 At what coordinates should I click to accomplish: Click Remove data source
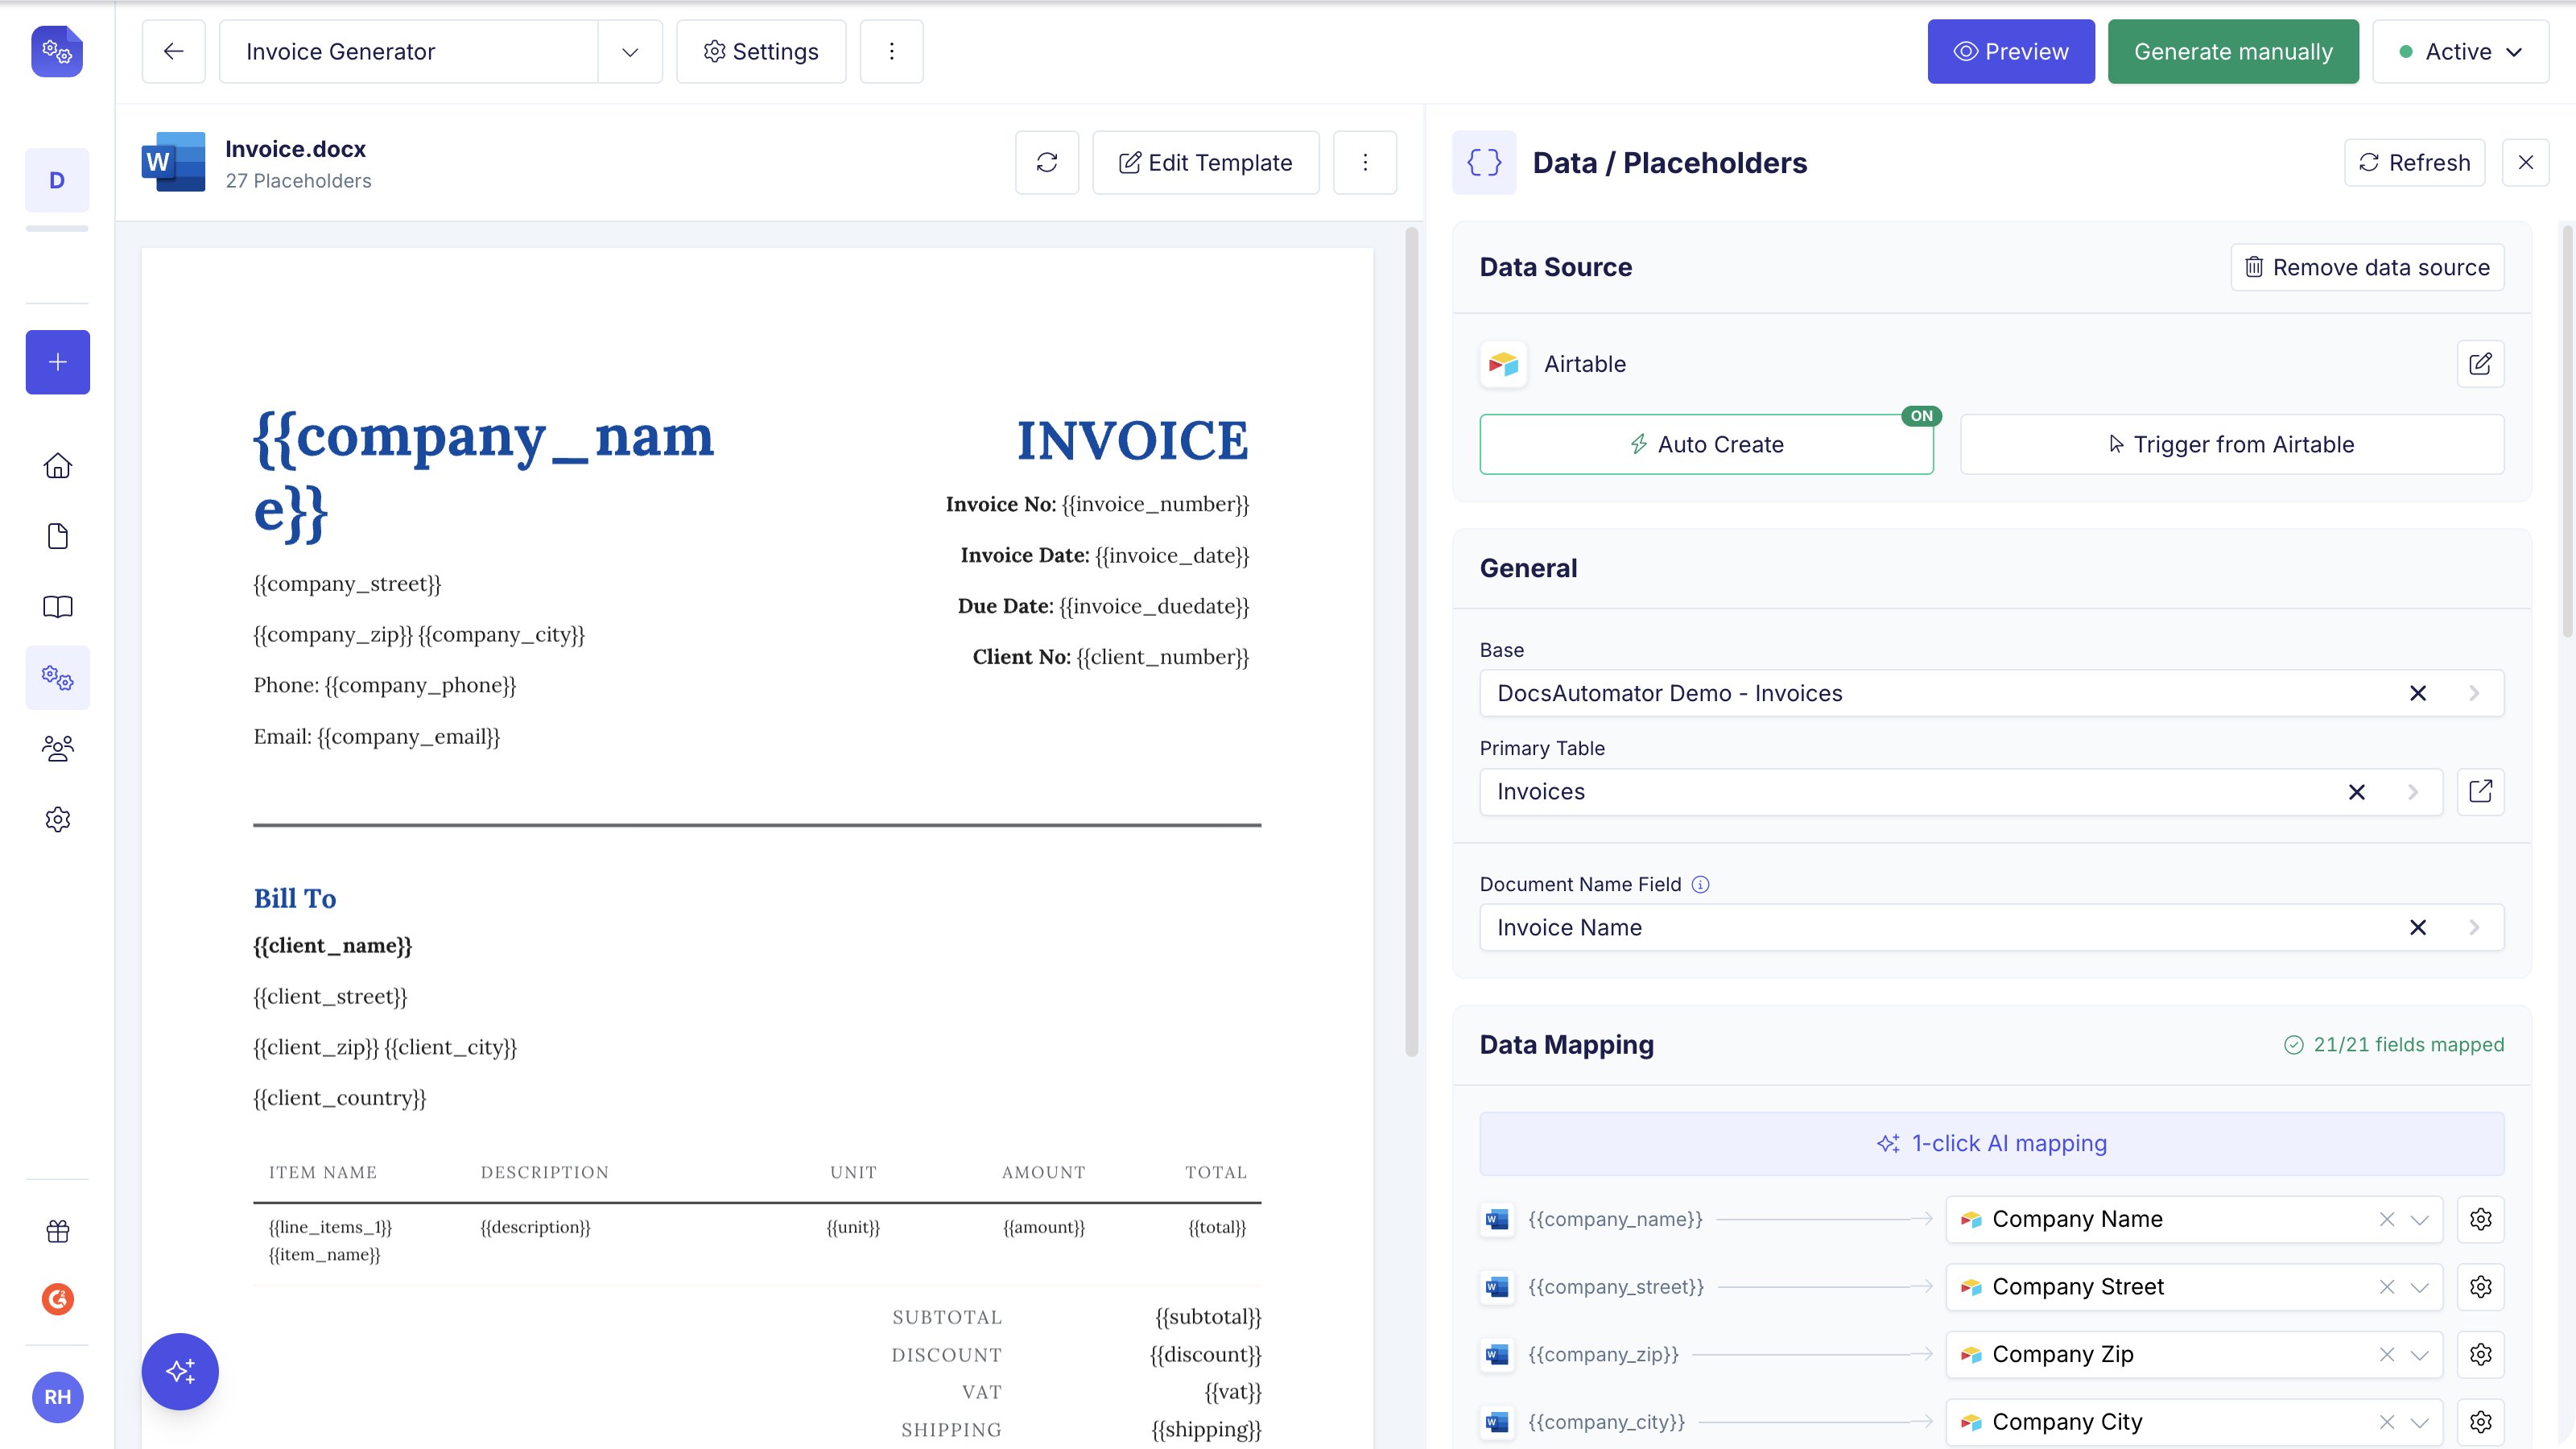[x=2367, y=267]
